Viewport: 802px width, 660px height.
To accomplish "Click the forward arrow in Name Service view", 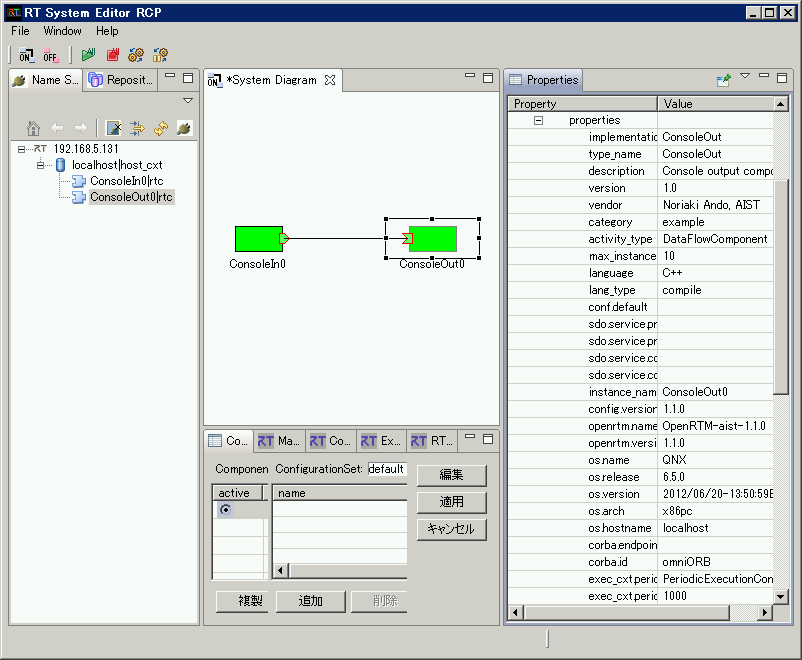I will coord(80,128).
